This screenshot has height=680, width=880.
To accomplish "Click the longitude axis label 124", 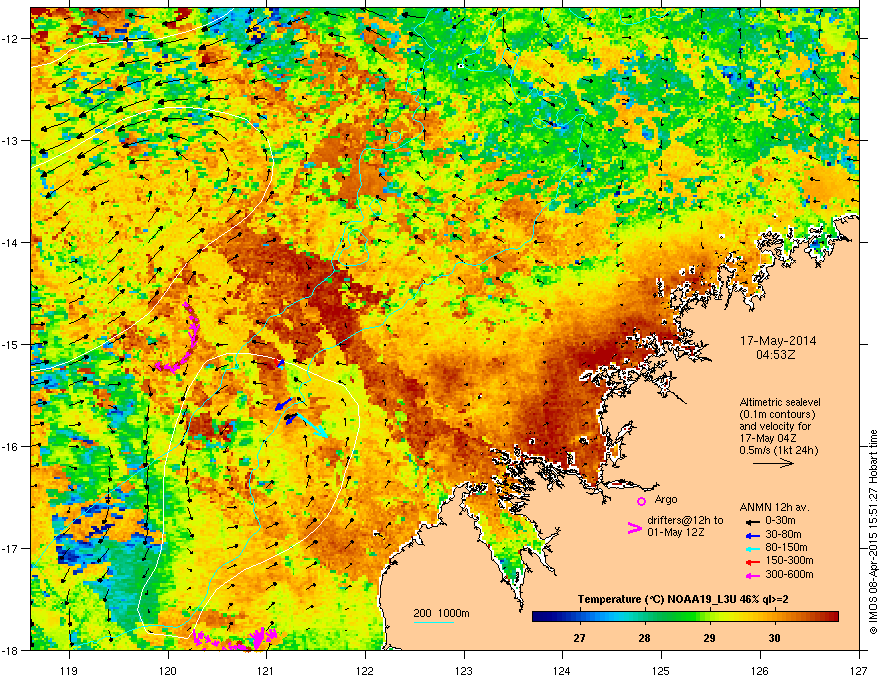I will [562, 670].
